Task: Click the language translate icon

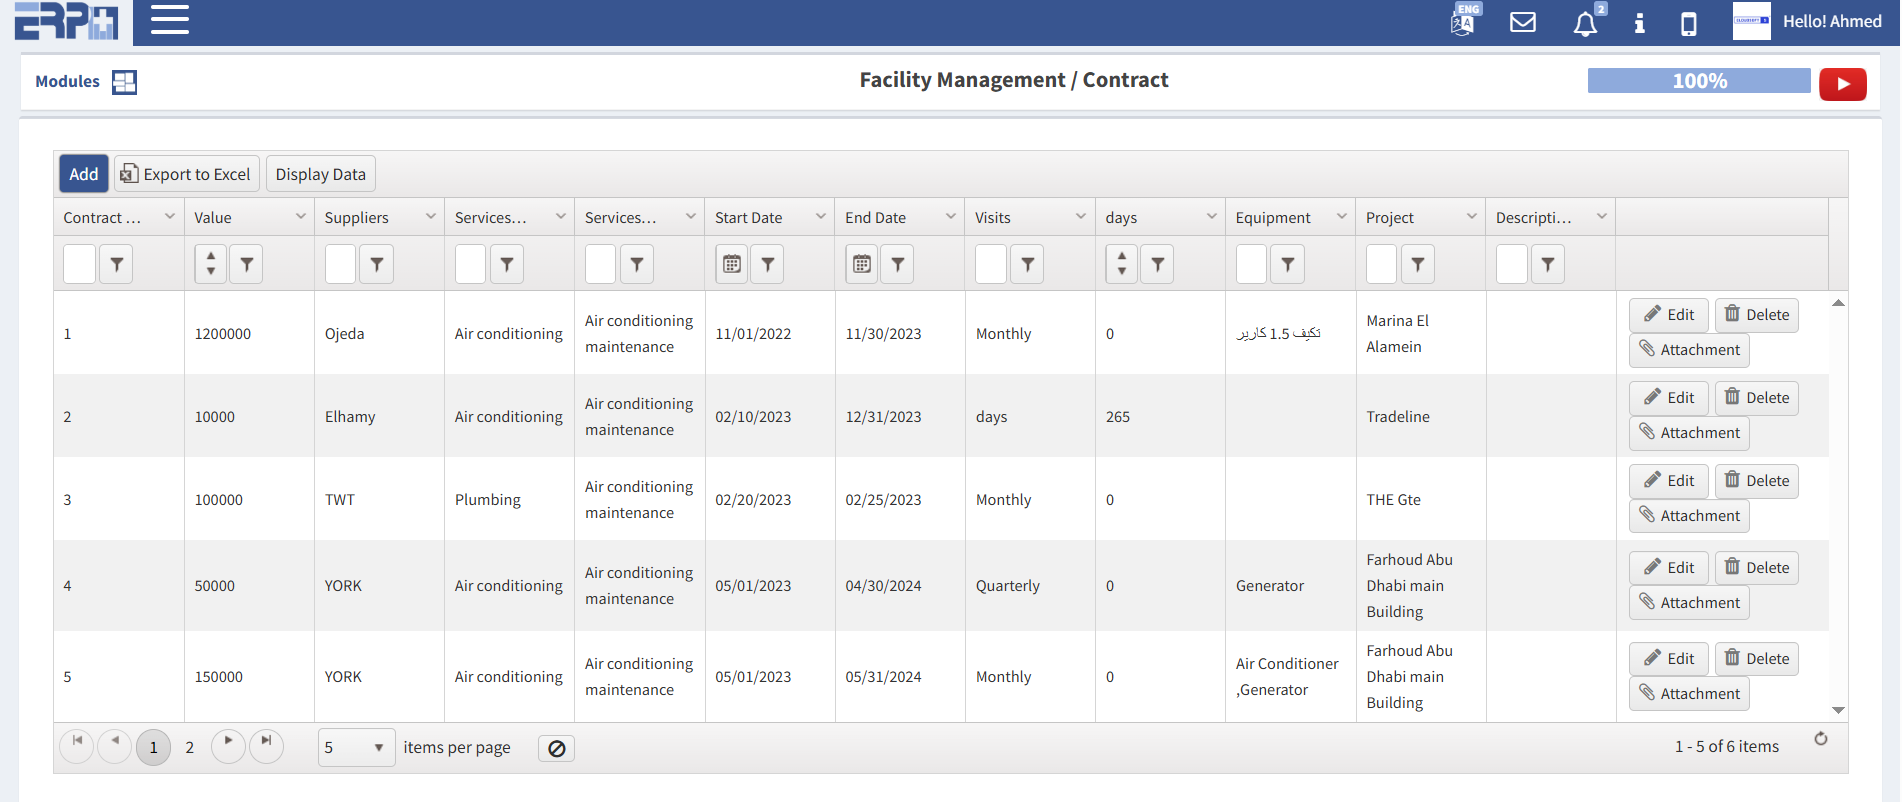Action: [x=1463, y=21]
